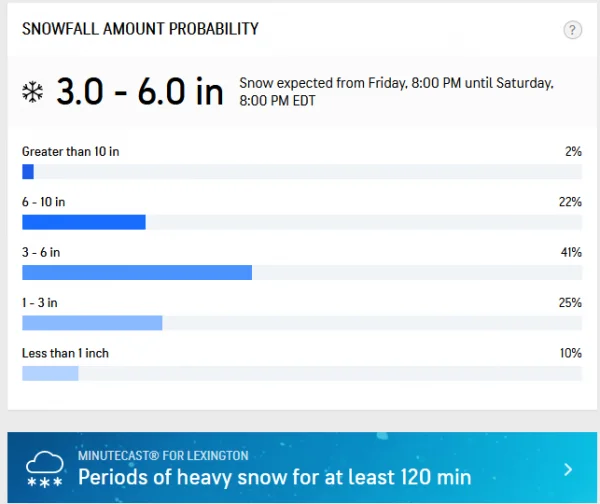Click the Greater than 10 in label

pos(70,152)
